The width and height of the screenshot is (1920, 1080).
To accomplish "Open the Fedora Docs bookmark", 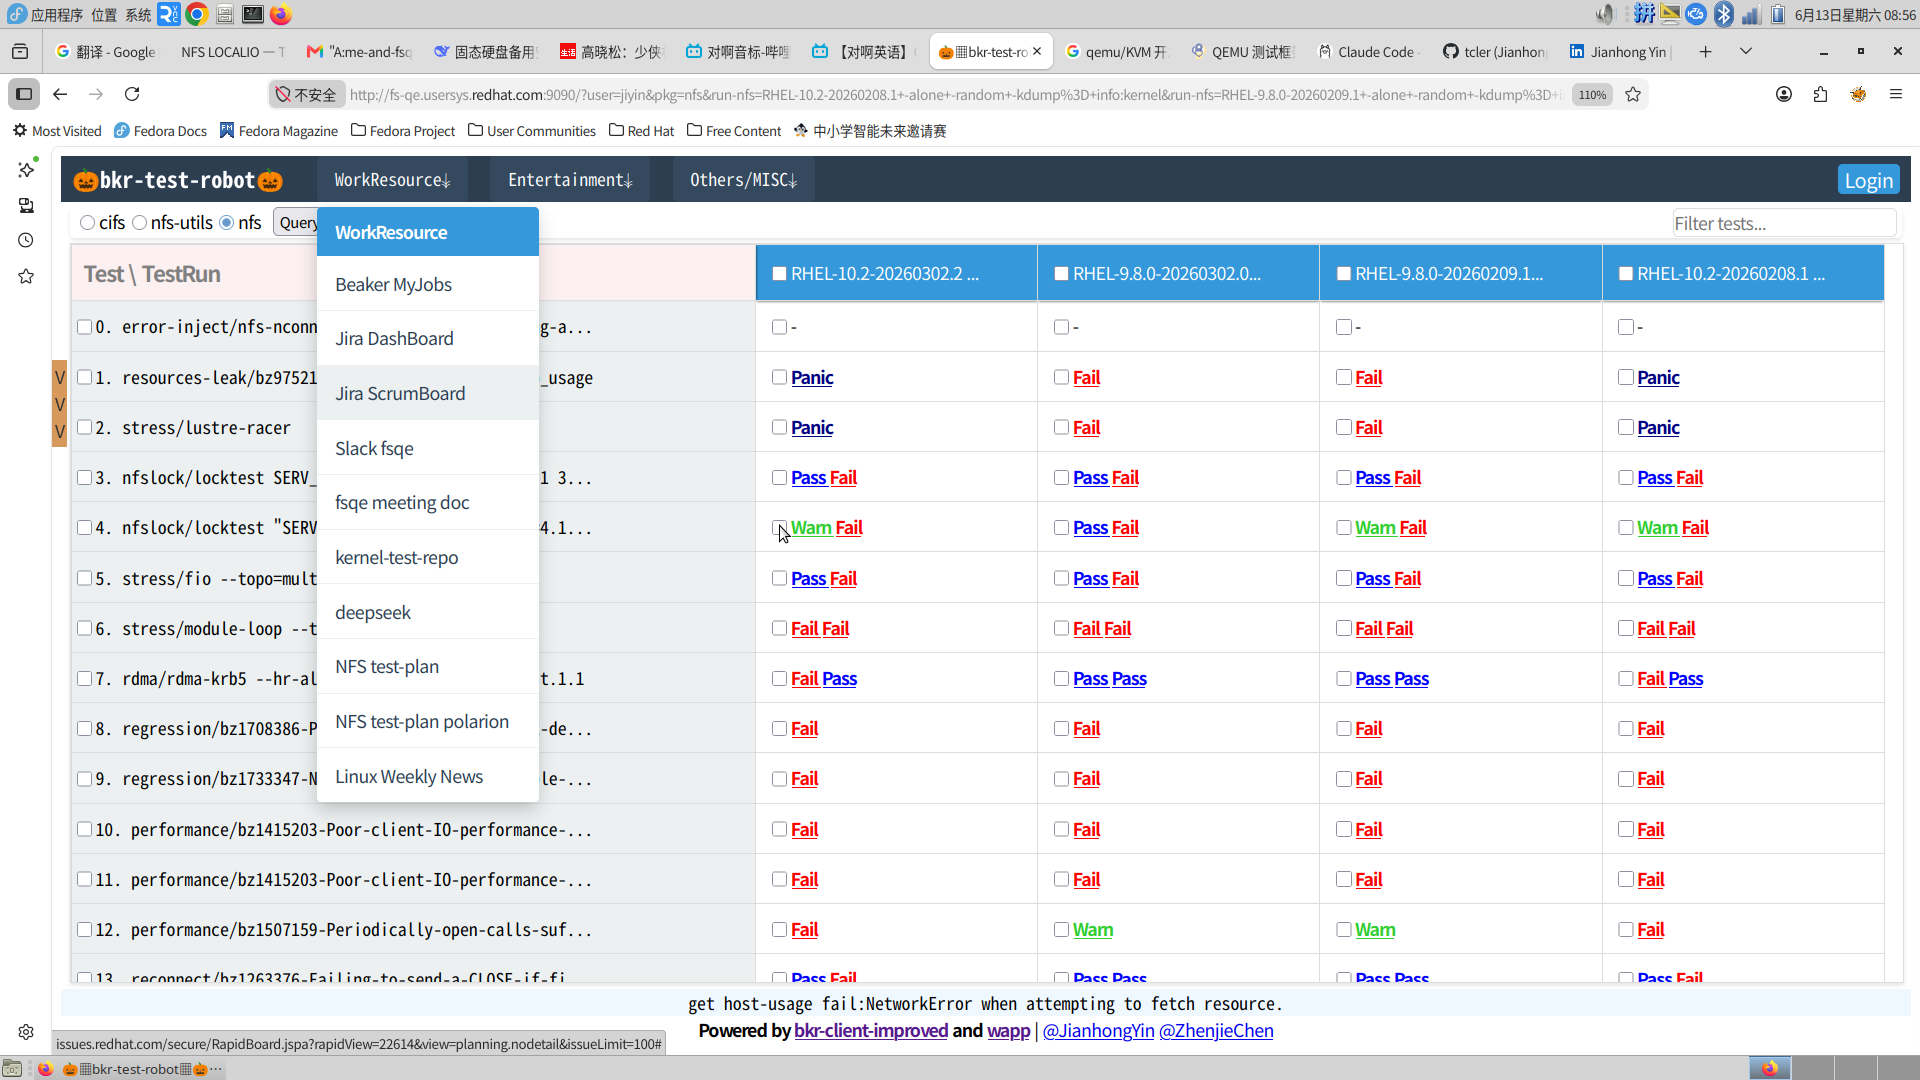I will pos(161,131).
